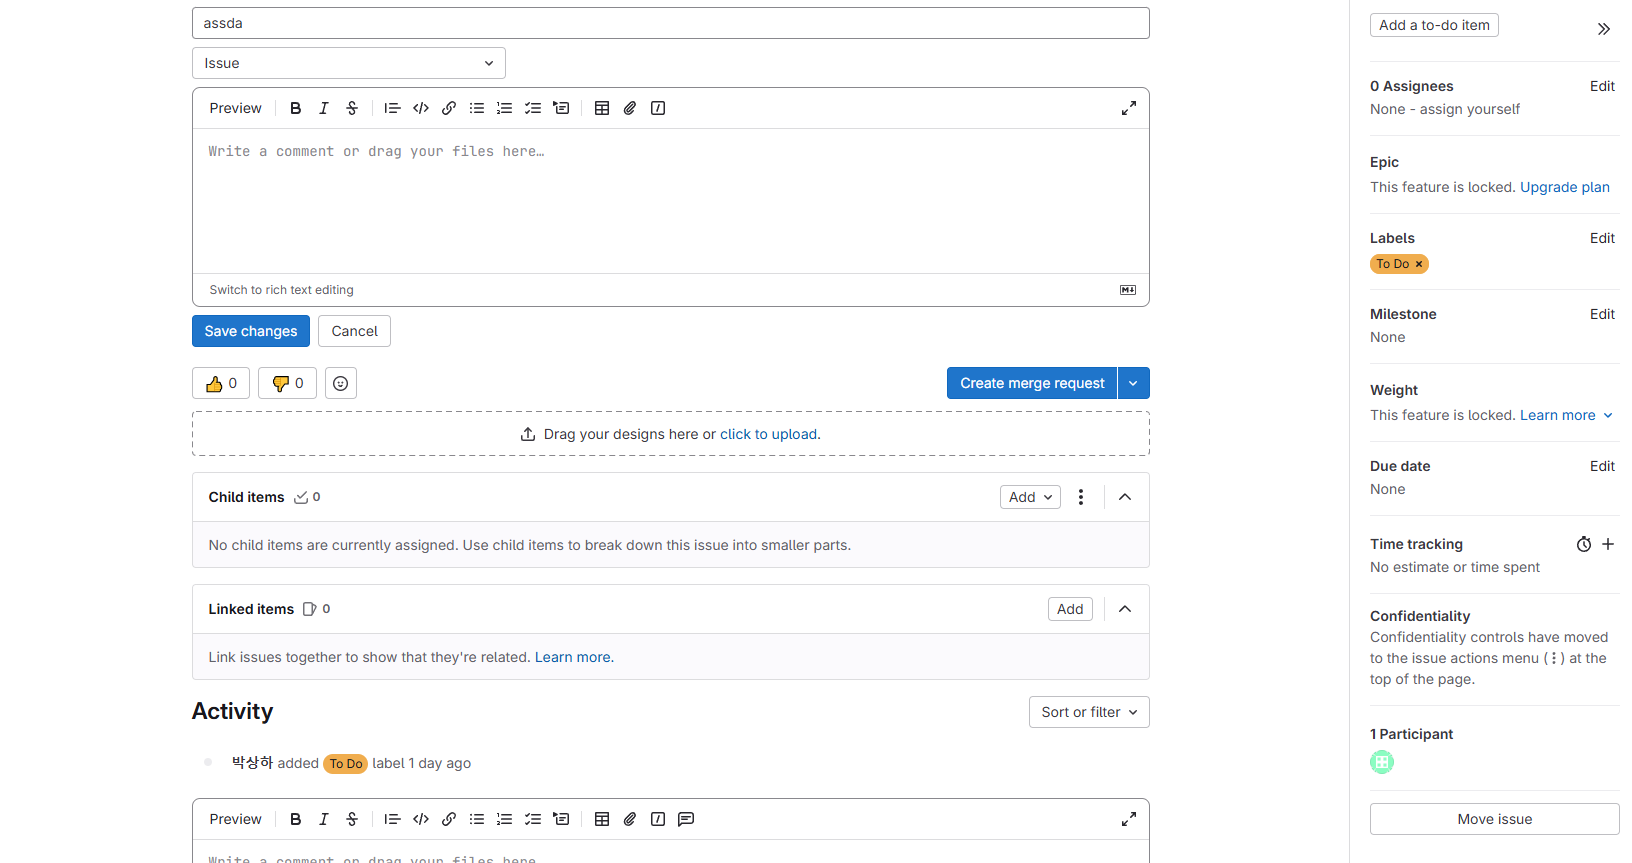Image resolution: width=1632 pixels, height=863 pixels.
Task: Apply italic in the comment editor toolbar
Action: (324, 819)
